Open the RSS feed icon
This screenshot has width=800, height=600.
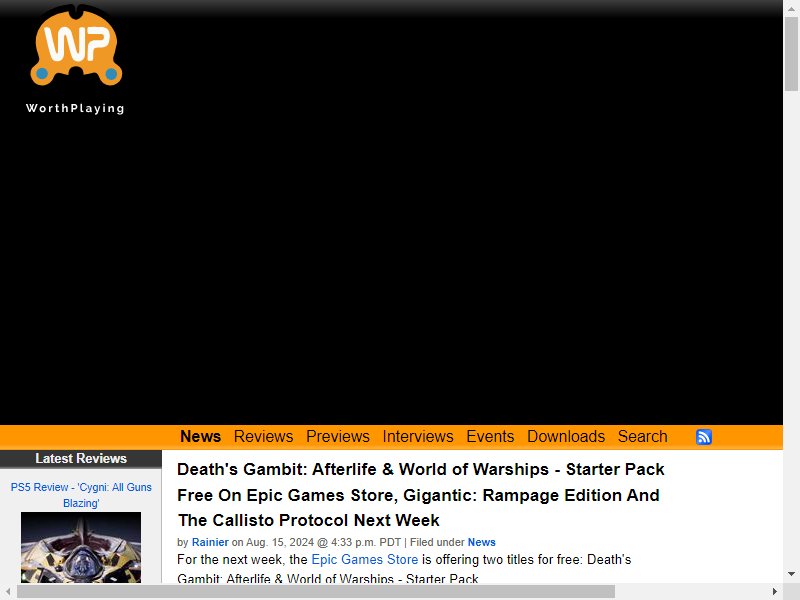click(x=704, y=437)
